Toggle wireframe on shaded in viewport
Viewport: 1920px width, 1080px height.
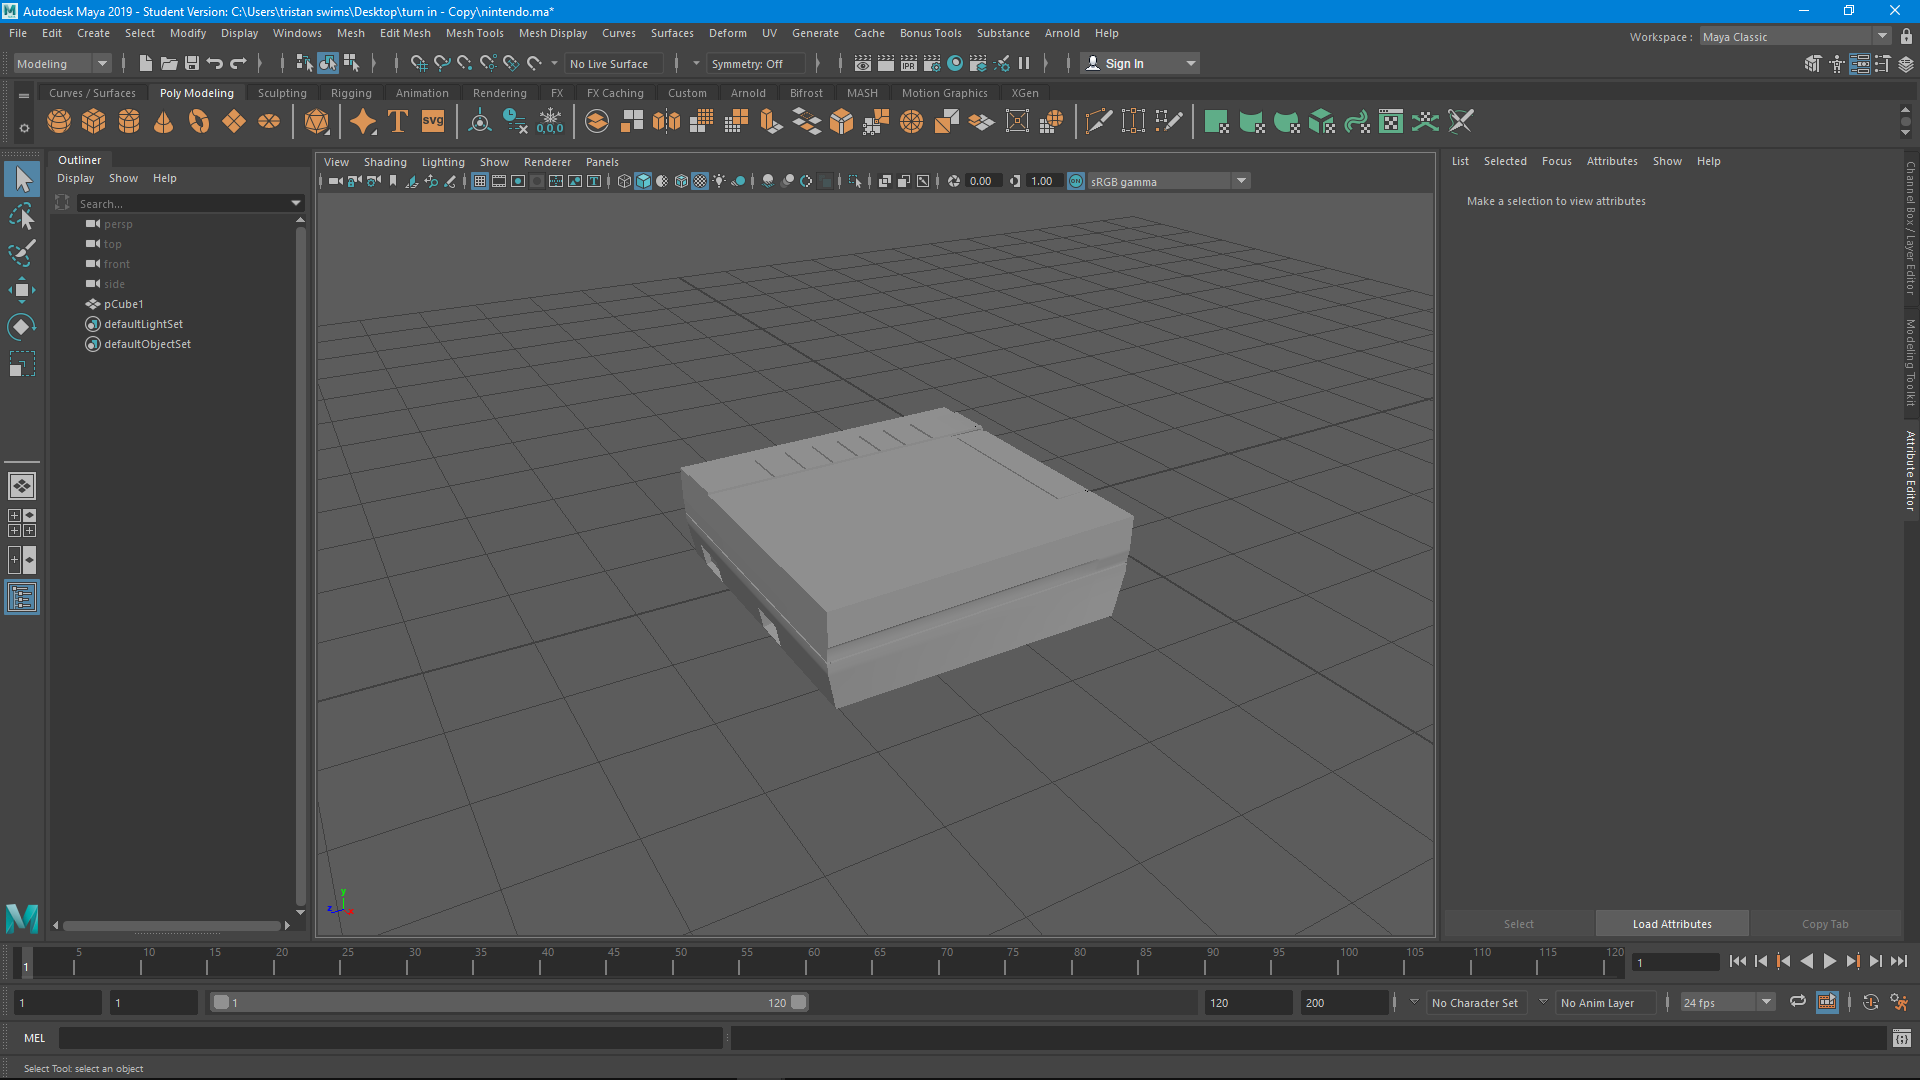[681, 181]
